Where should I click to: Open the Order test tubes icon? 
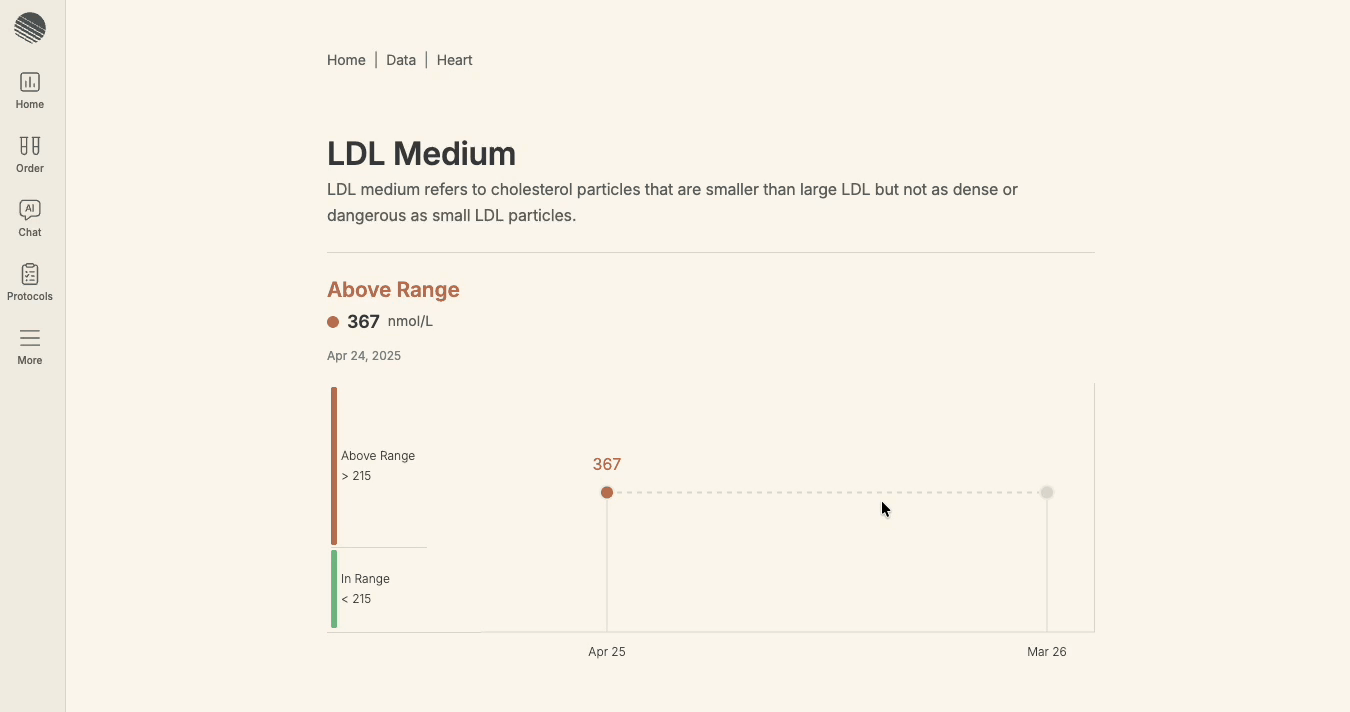pyautogui.click(x=30, y=146)
